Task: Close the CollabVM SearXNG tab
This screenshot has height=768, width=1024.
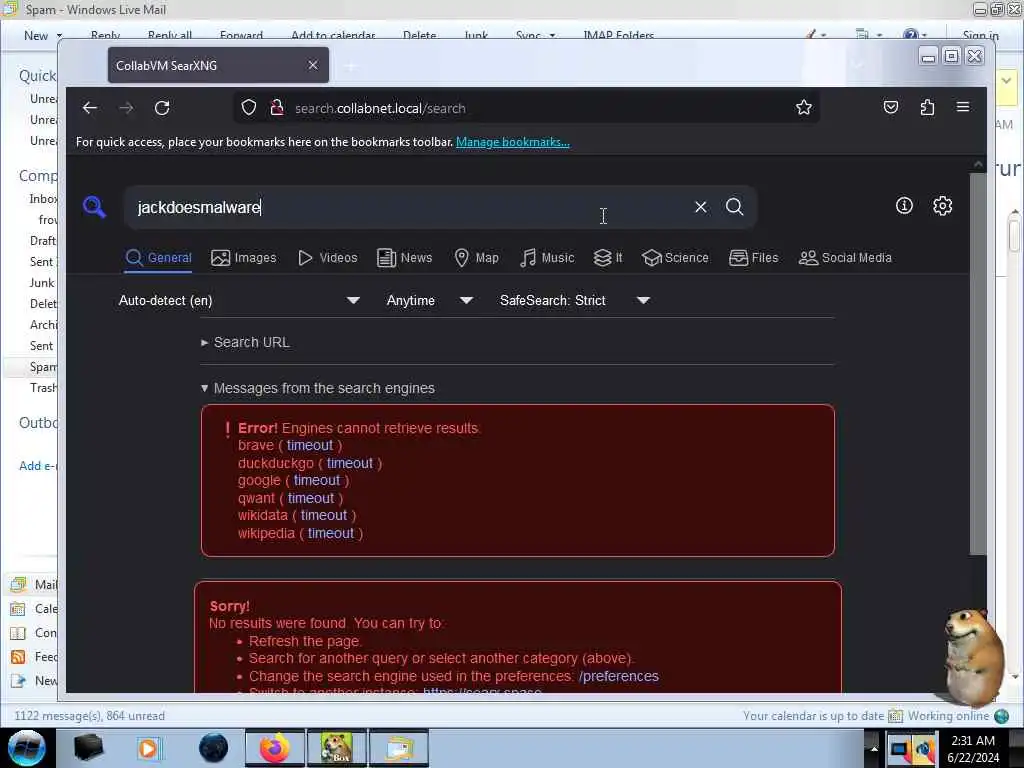Action: [313, 65]
